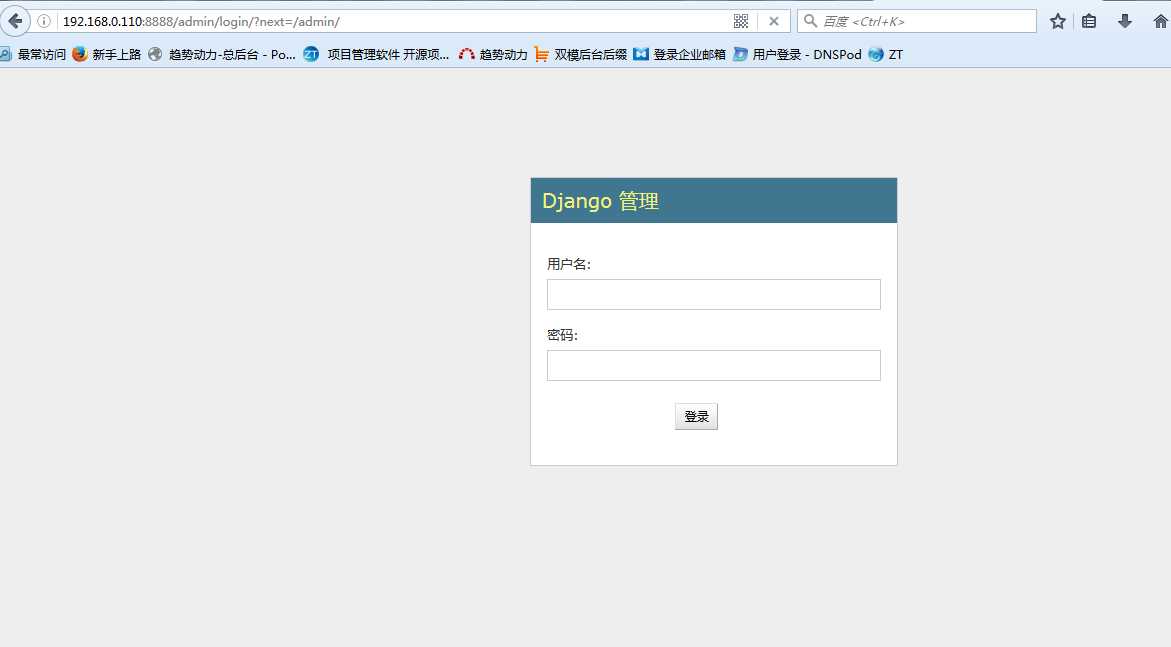Stop page loading with the X button
This screenshot has height=647, width=1171.
[x=774, y=21]
